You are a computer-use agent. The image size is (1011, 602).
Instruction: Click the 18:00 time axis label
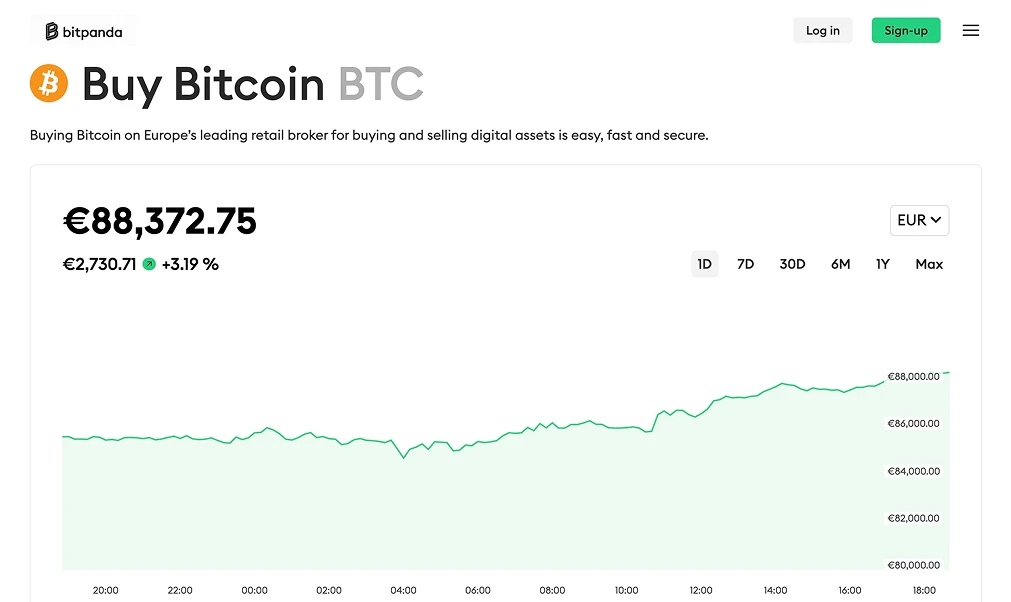[x=925, y=590]
